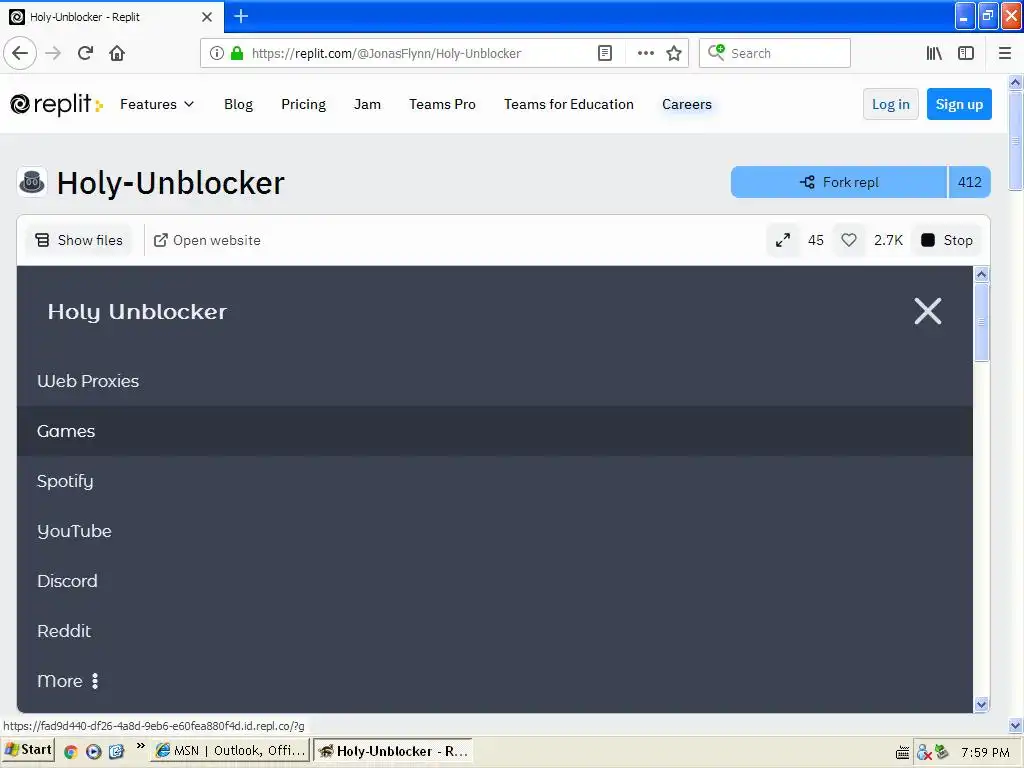
Task: Open the Jam link
Action: [367, 104]
